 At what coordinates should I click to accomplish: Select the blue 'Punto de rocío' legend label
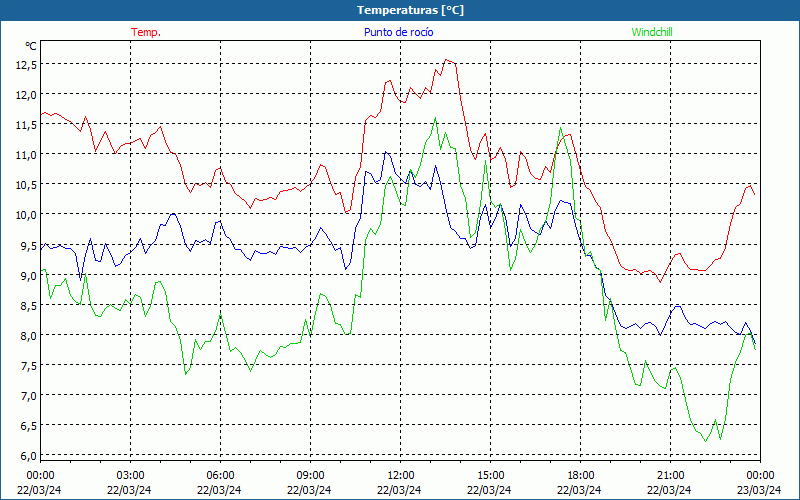pos(398,32)
